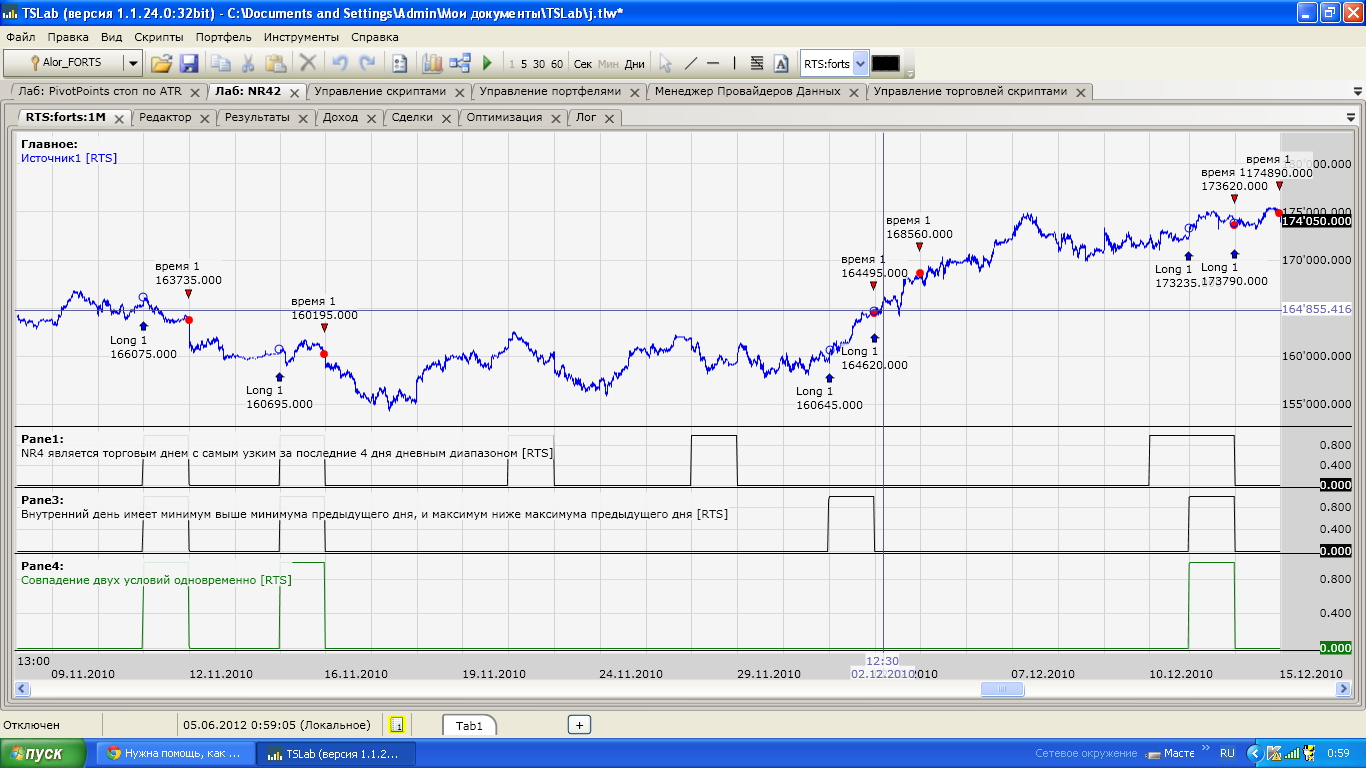Click the text annotation 'A' tool icon
Image resolution: width=1366 pixels, height=768 pixels.
(x=781, y=63)
